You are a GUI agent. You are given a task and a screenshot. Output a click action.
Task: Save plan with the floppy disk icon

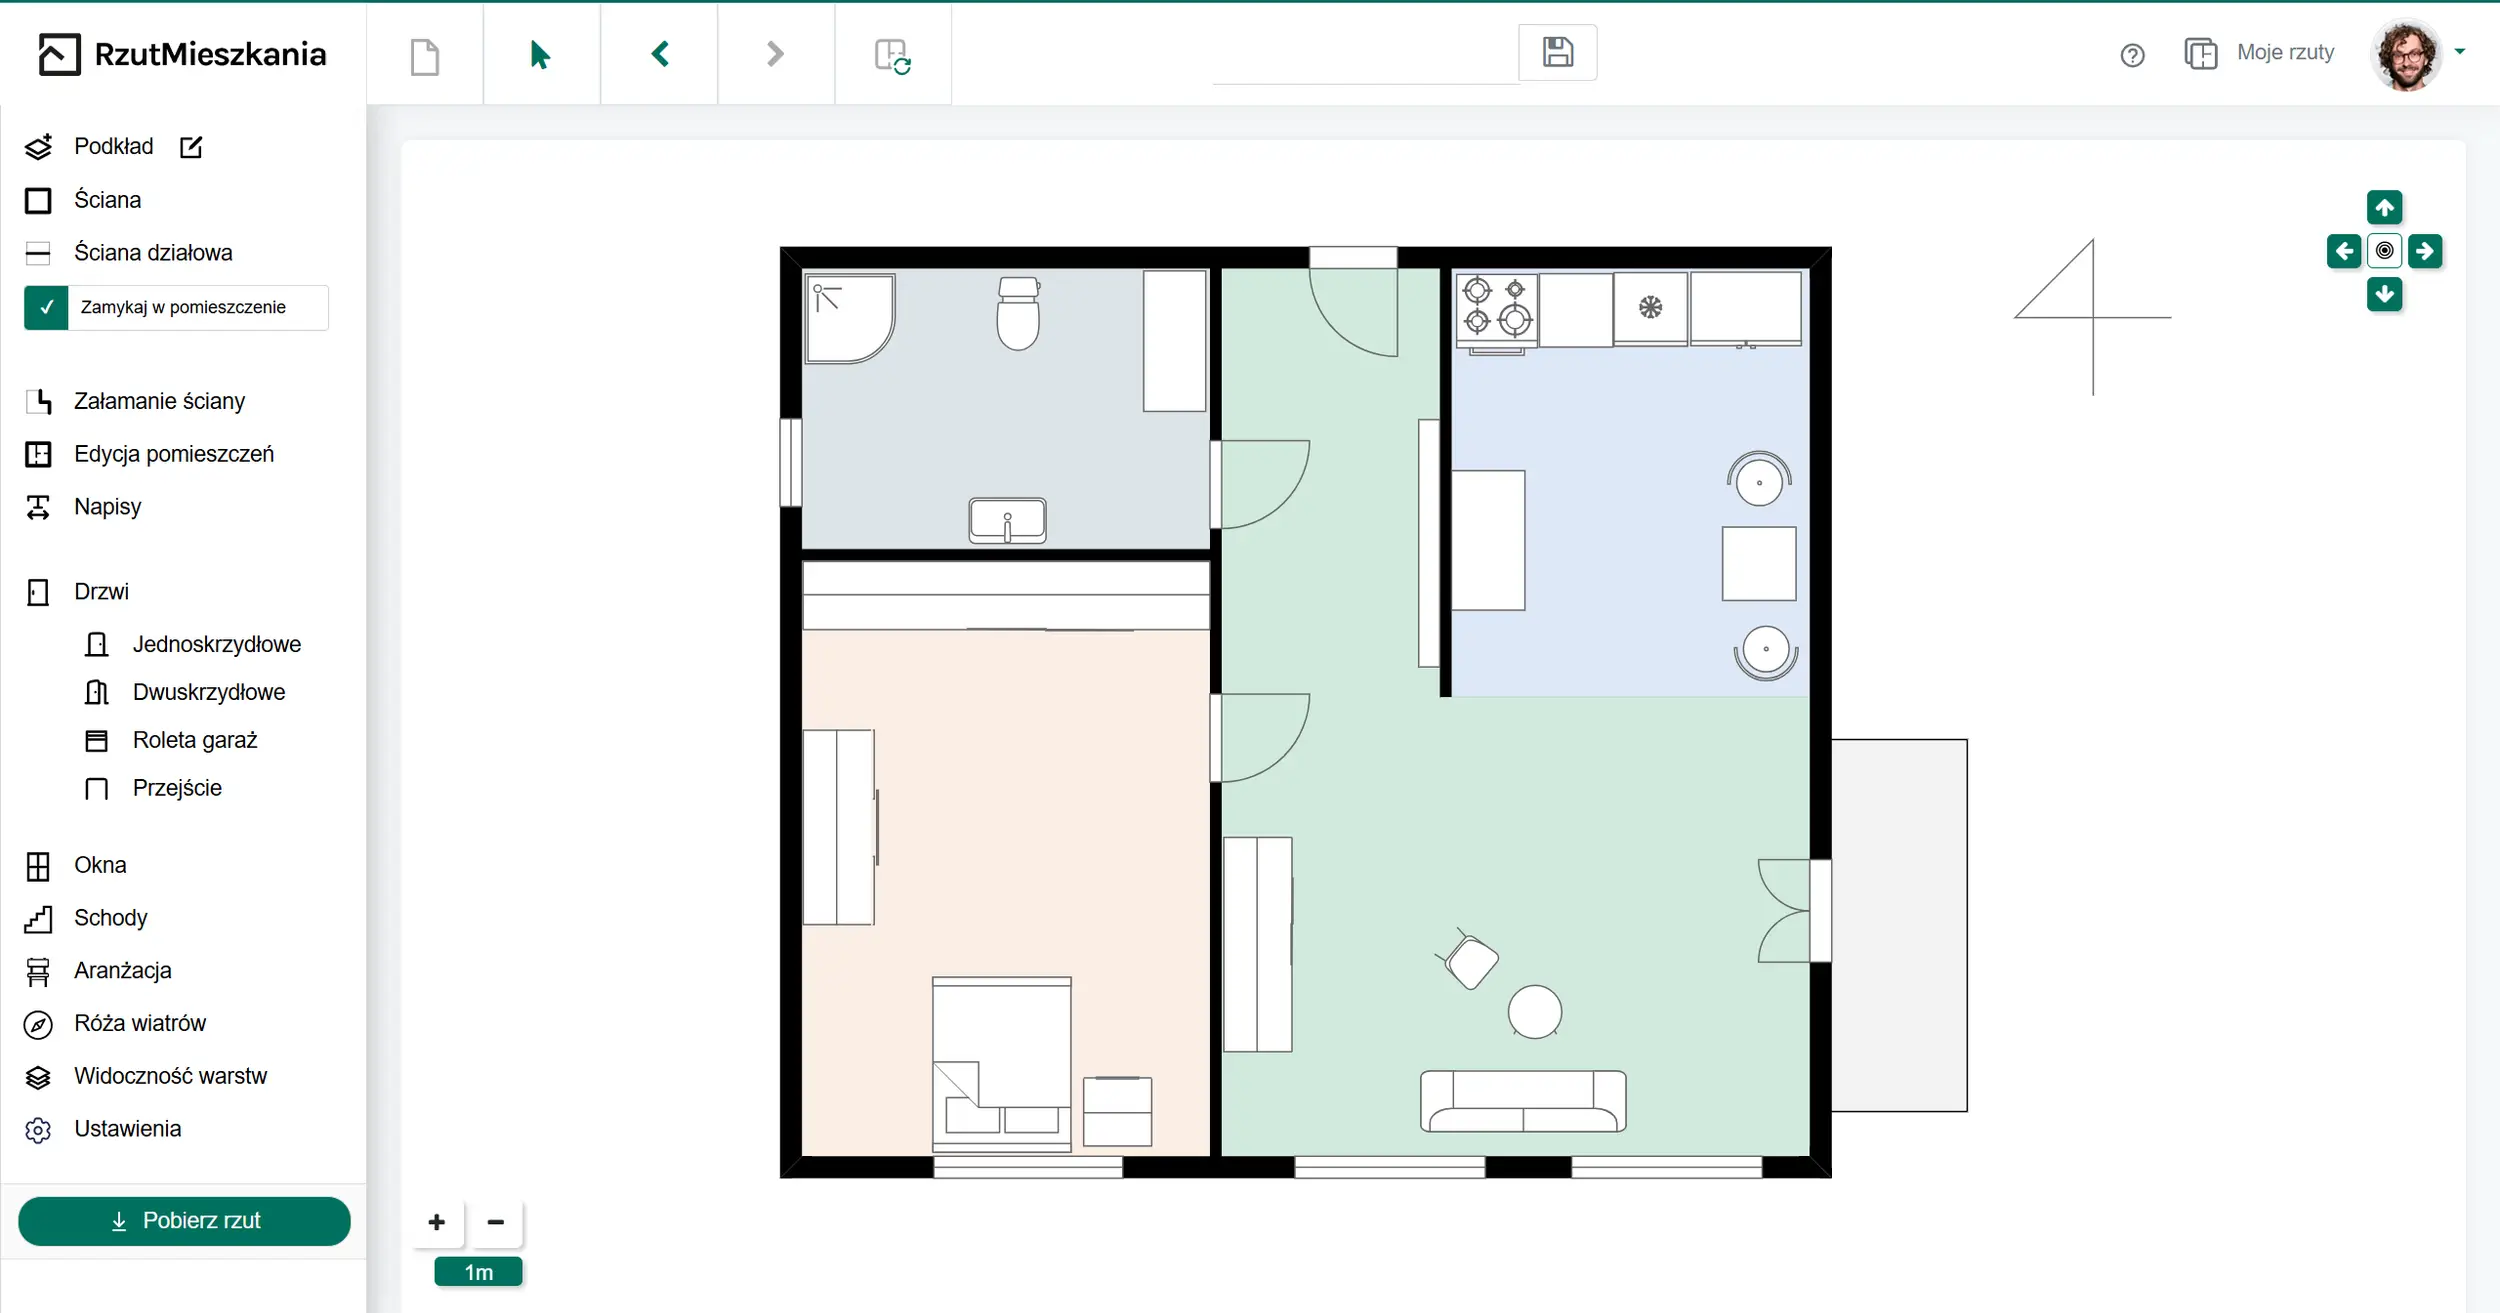[1557, 52]
